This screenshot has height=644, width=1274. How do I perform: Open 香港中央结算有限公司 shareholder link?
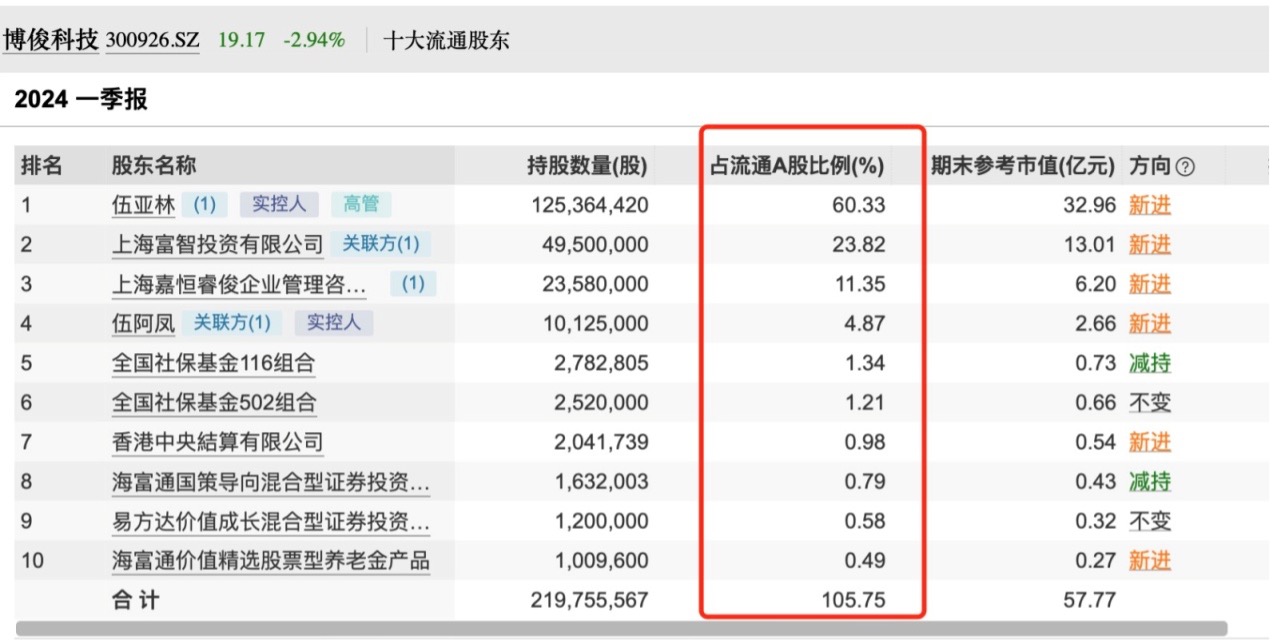[217, 442]
